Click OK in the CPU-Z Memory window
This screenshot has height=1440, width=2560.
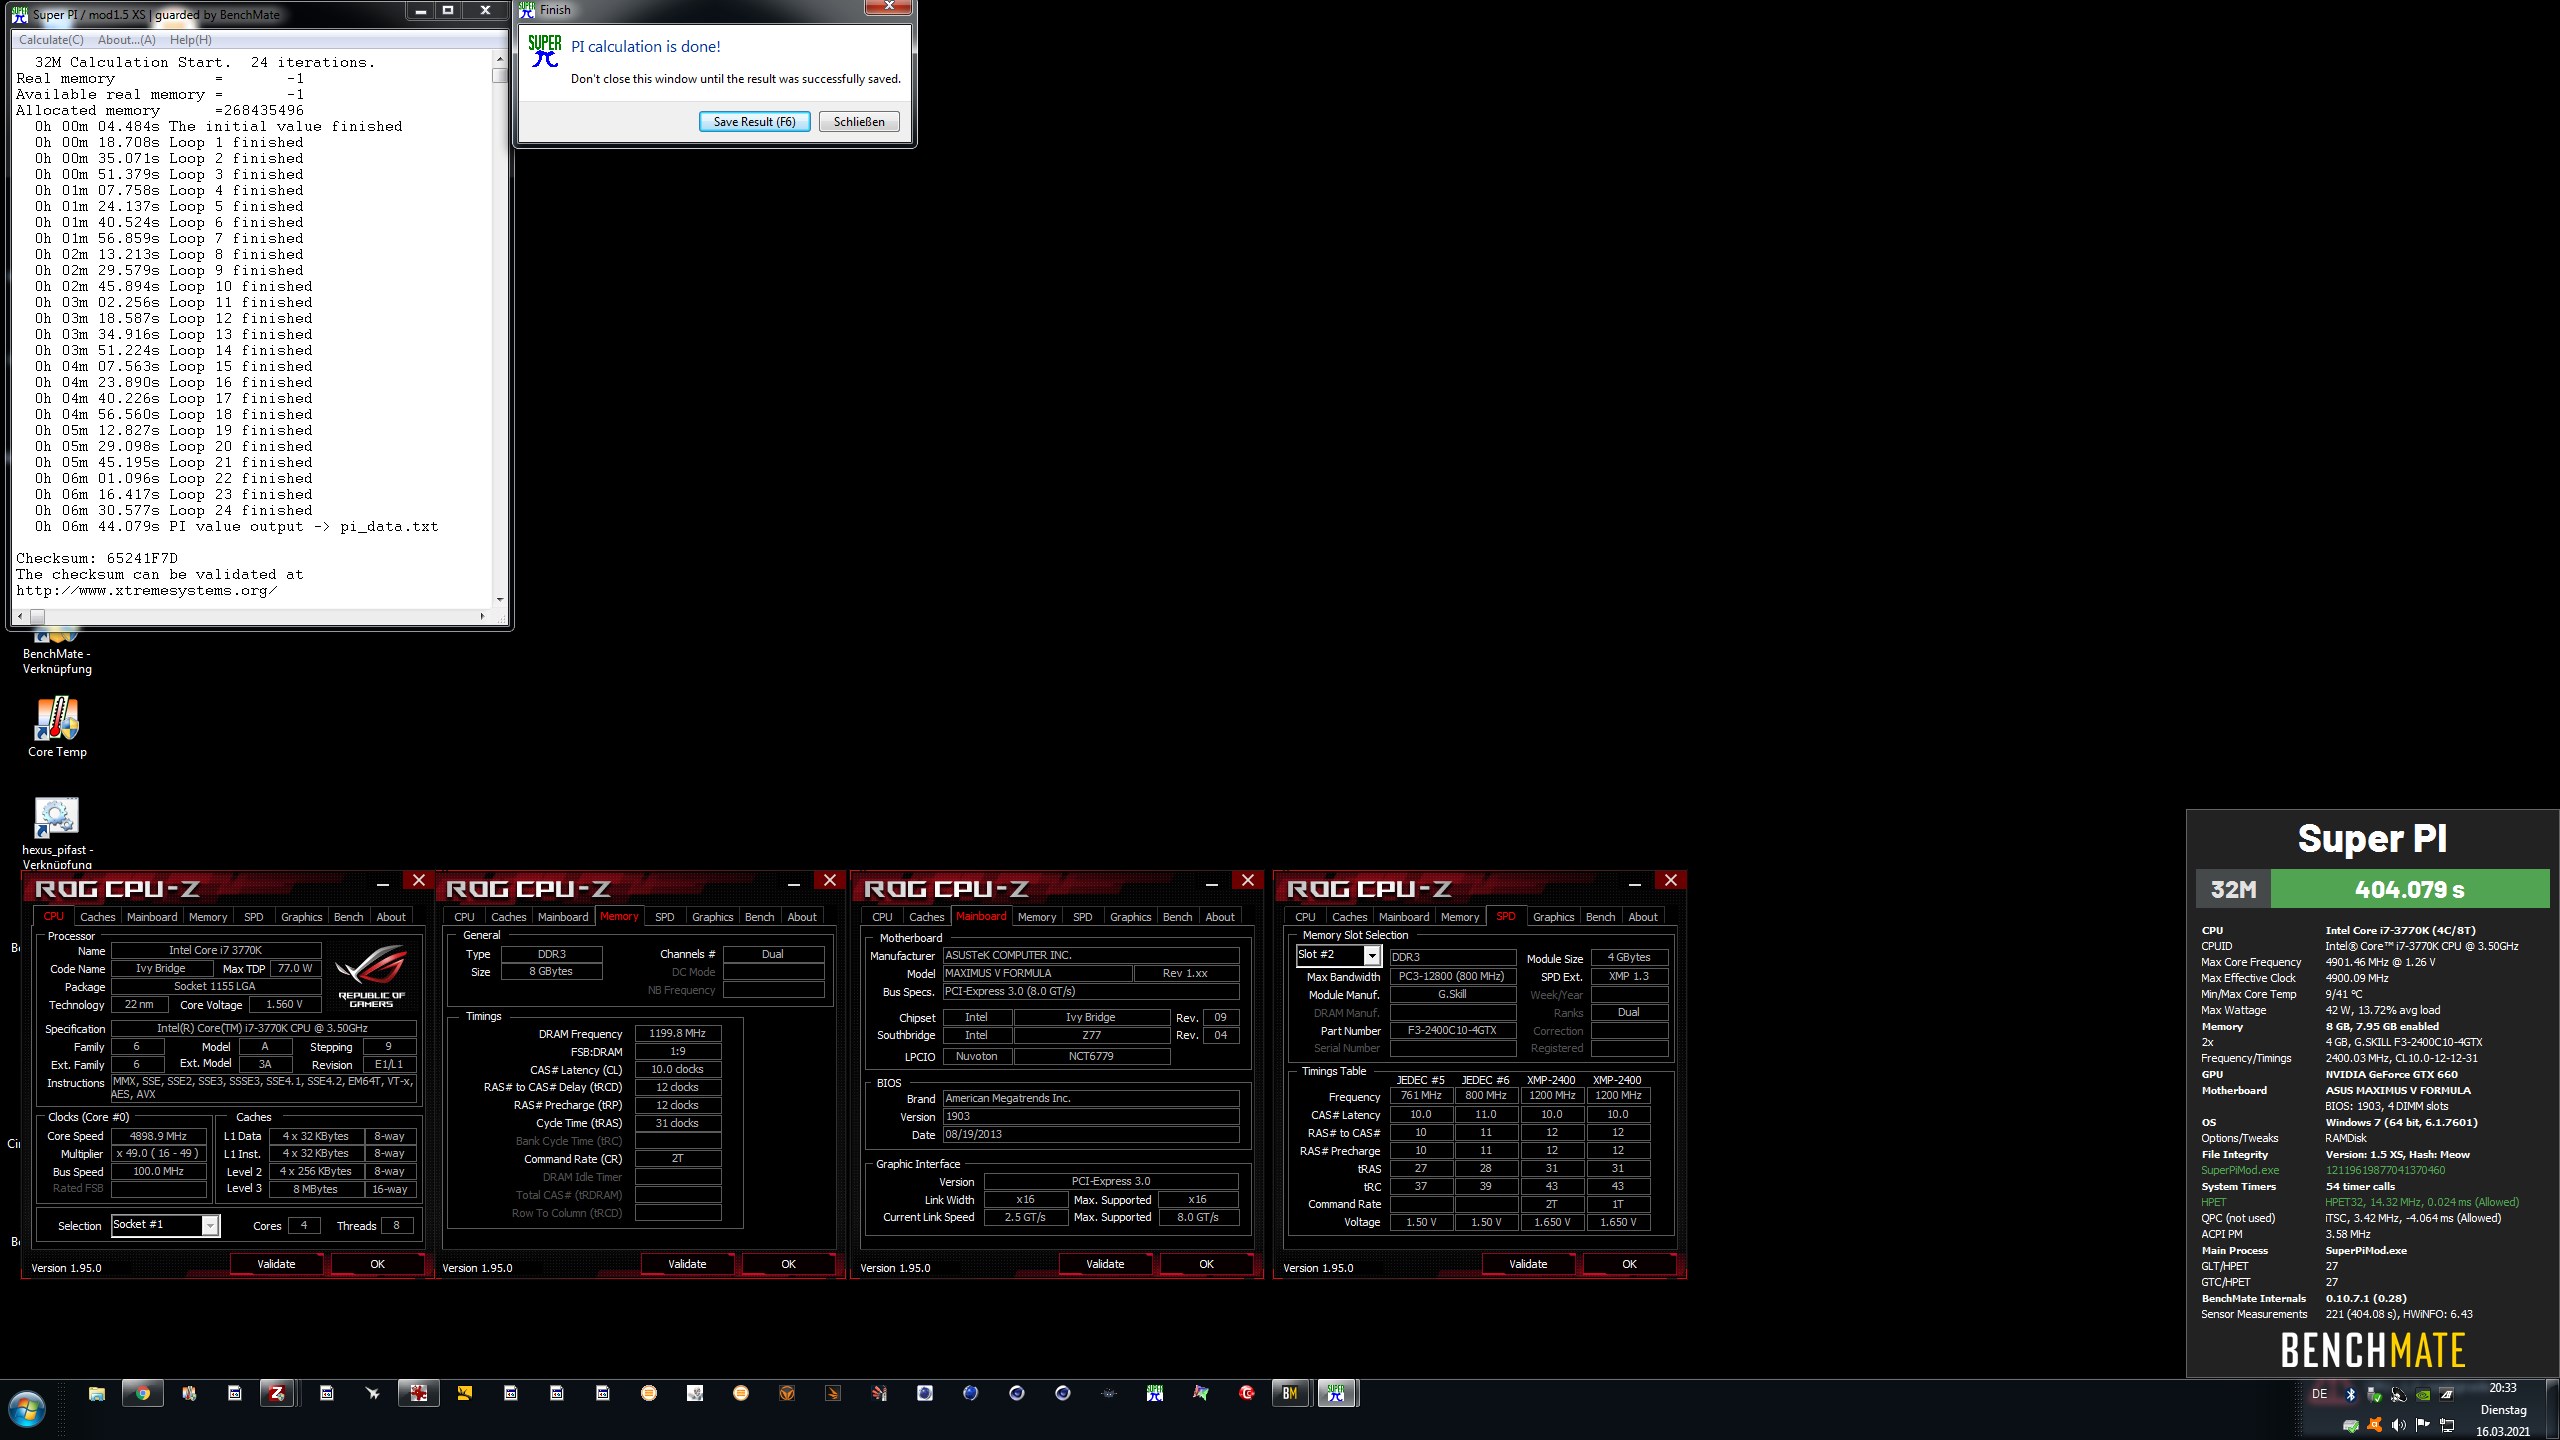coord(788,1264)
